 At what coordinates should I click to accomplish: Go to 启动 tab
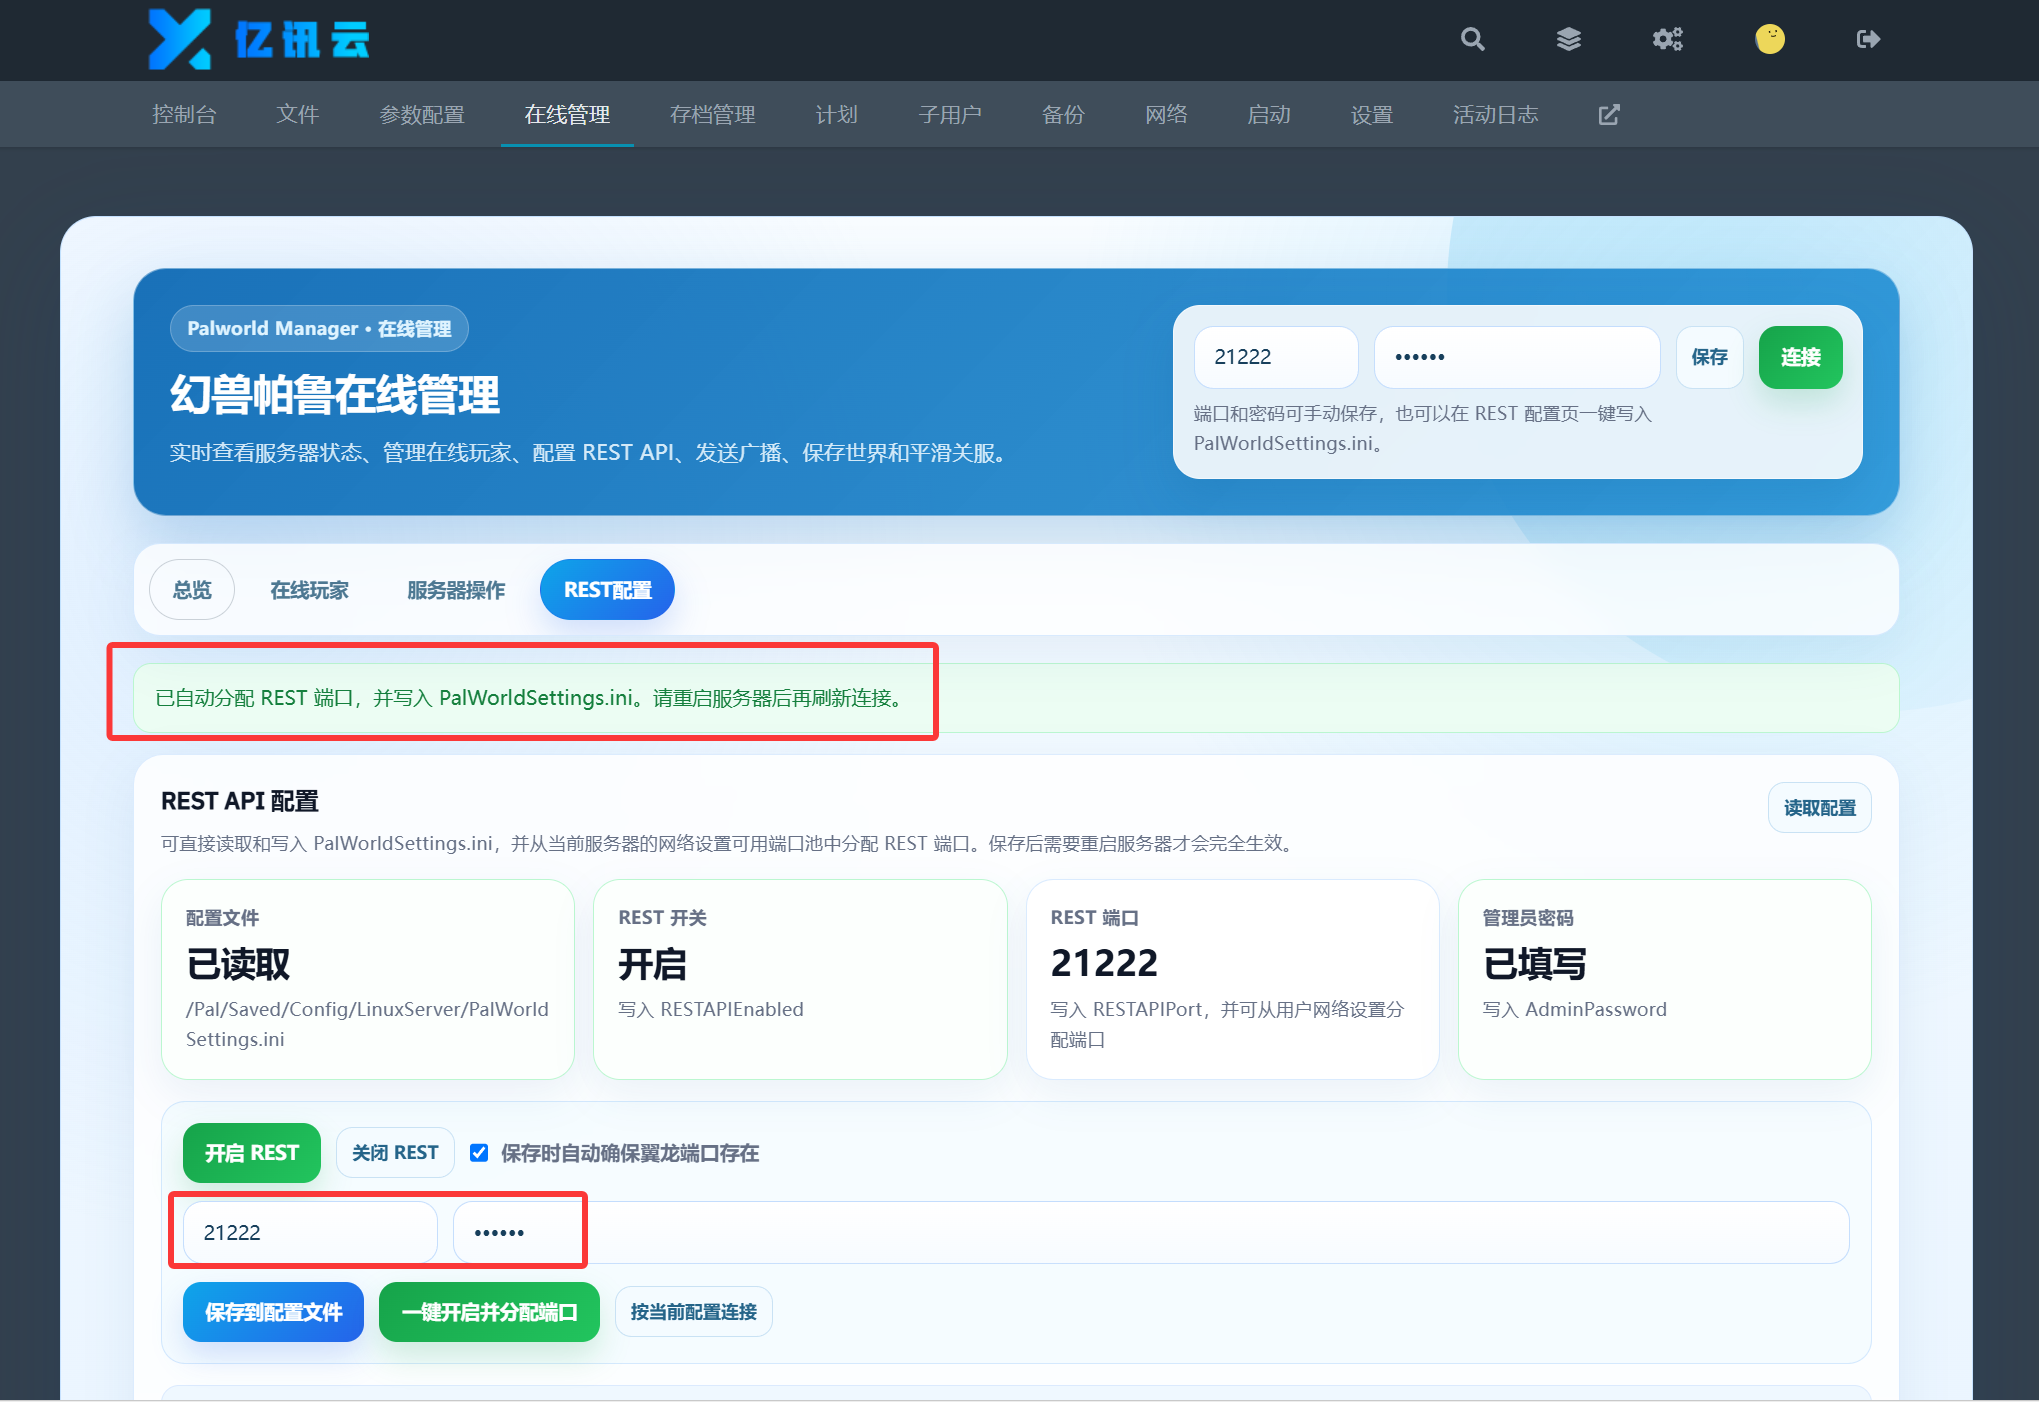[x=1269, y=115]
